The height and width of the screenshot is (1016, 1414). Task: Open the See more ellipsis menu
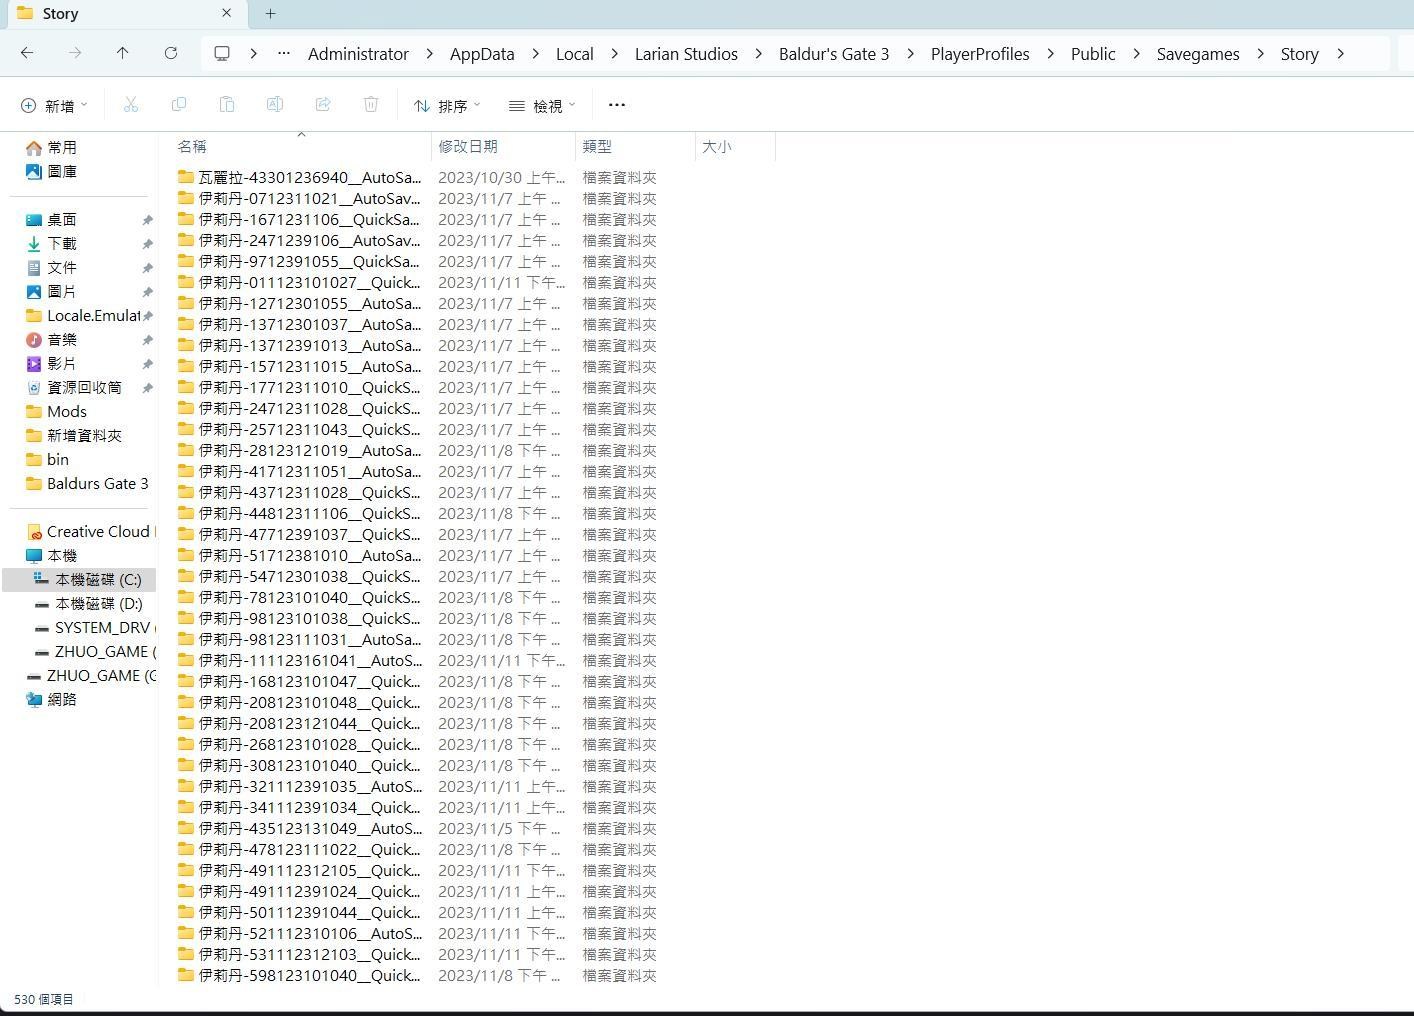click(x=617, y=105)
